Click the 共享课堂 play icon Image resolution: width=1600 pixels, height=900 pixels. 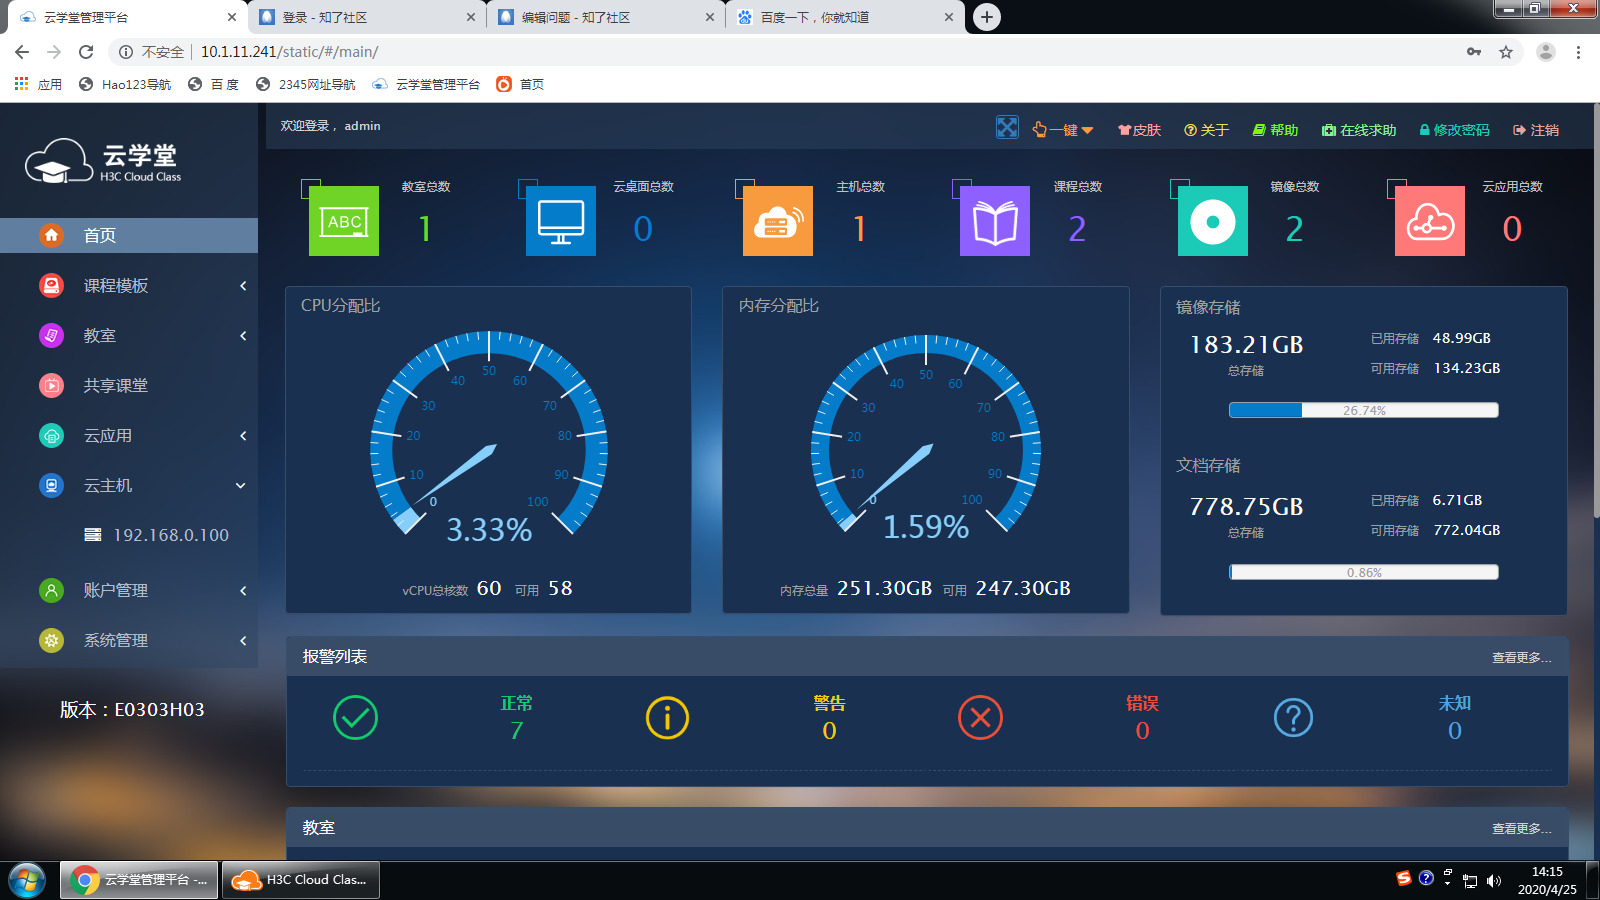coord(51,385)
